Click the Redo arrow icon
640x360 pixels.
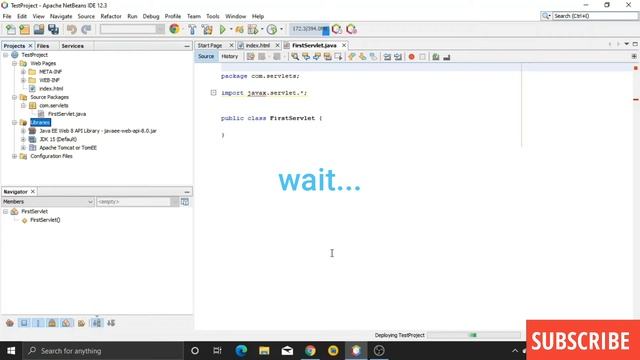click(x=86, y=29)
